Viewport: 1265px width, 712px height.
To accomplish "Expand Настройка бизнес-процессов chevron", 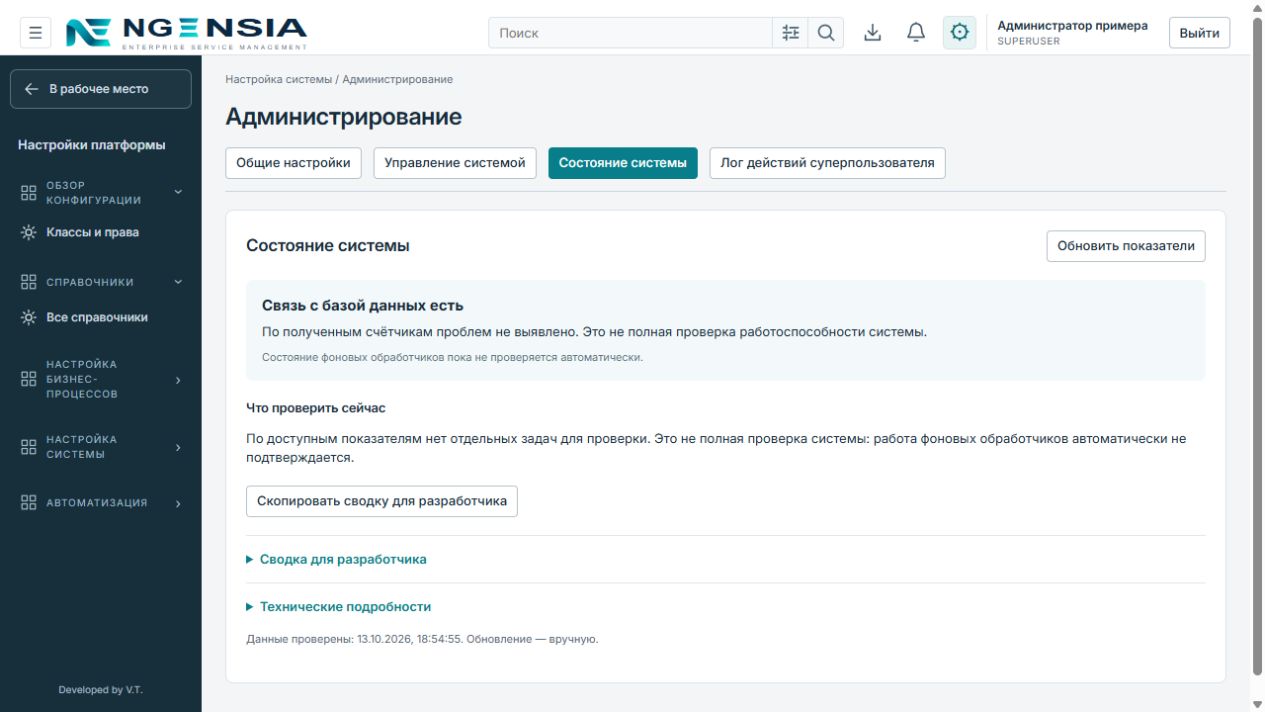I will (x=178, y=380).
